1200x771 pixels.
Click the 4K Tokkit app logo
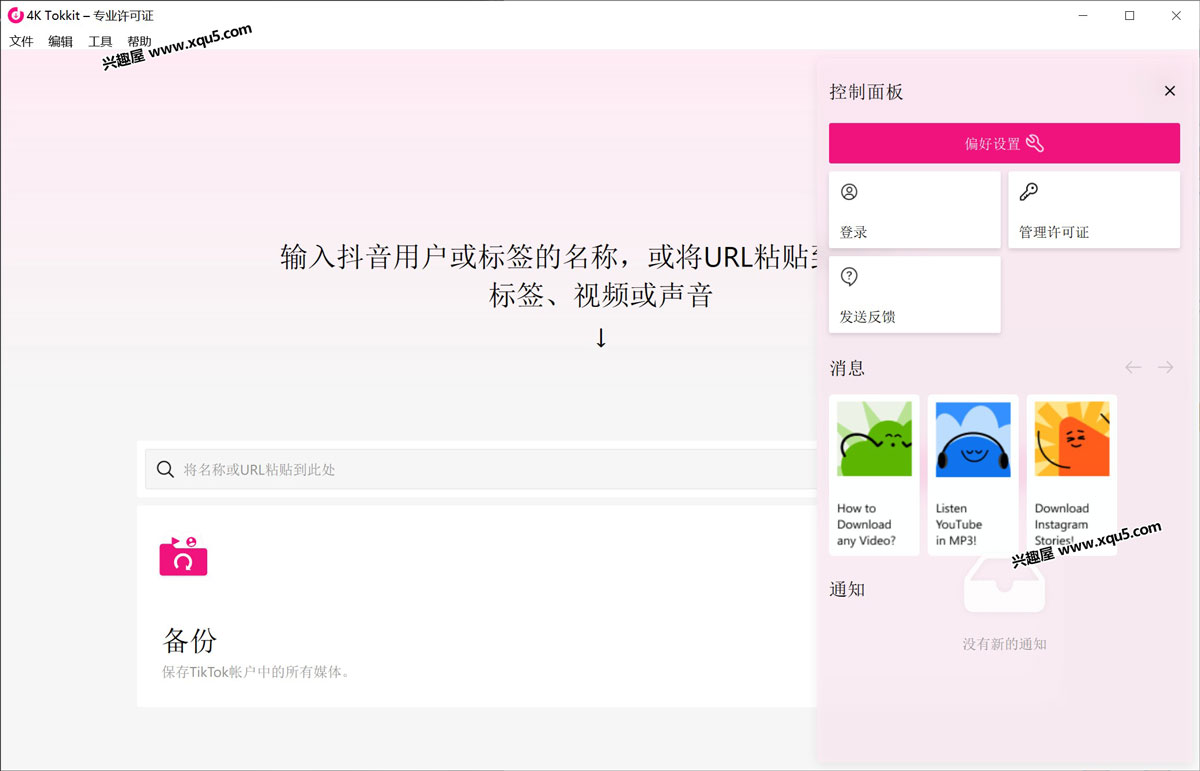click(15, 15)
